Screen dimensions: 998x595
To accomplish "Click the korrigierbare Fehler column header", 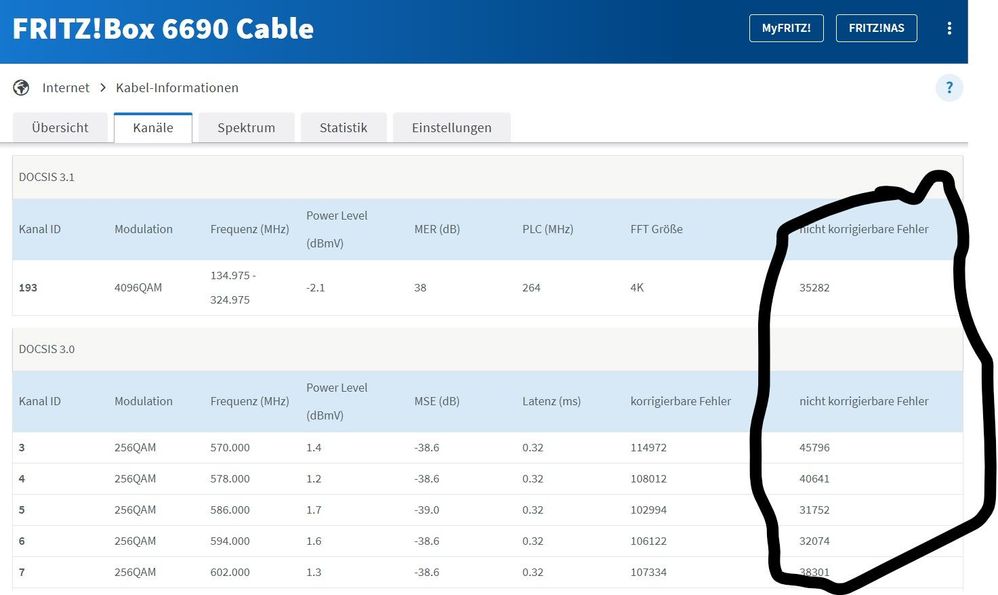I will point(680,401).
